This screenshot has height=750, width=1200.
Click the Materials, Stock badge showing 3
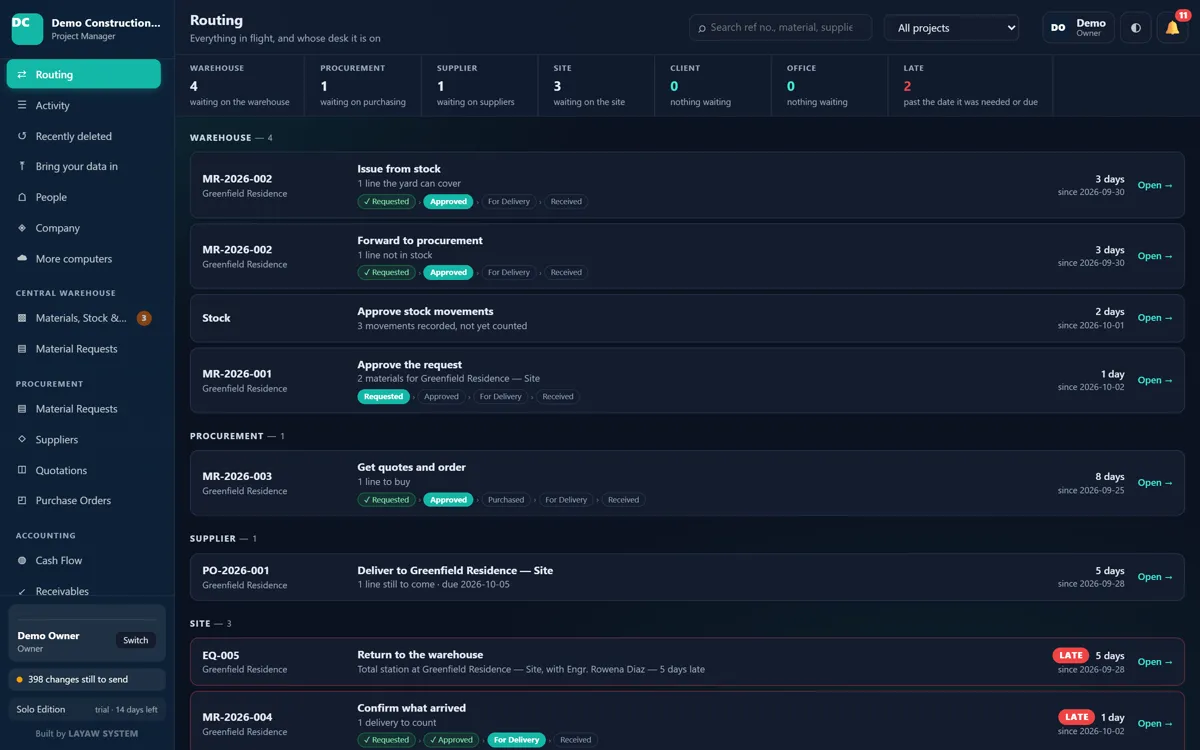(144, 318)
